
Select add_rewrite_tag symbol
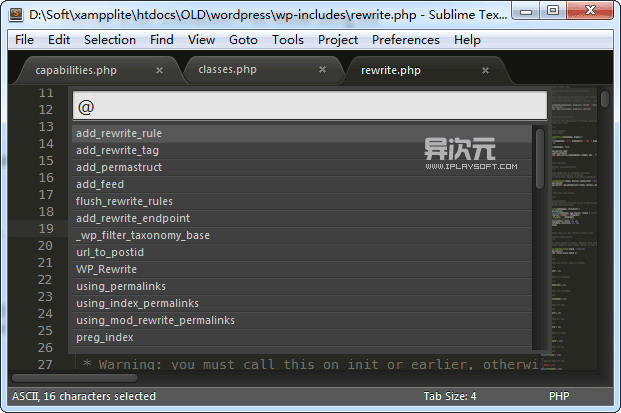[302, 150]
